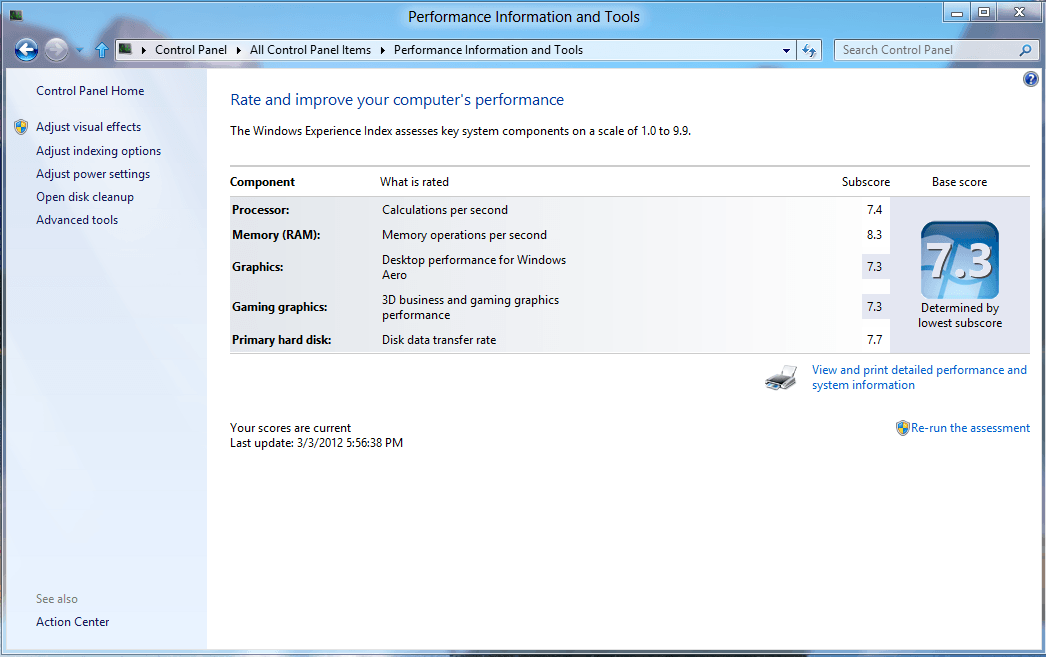This screenshot has height=657, width=1046.
Task: Launch Open disk cleanup
Action: coord(85,197)
